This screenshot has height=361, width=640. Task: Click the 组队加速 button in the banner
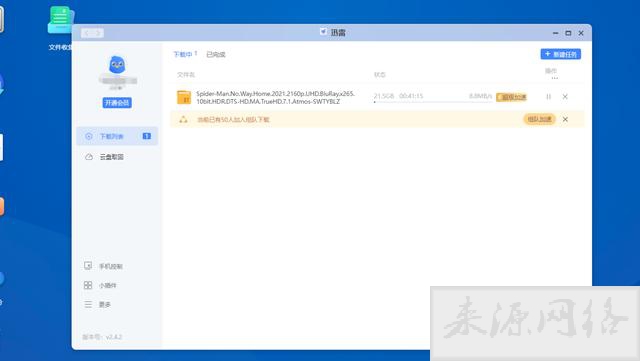pos(539,119)
